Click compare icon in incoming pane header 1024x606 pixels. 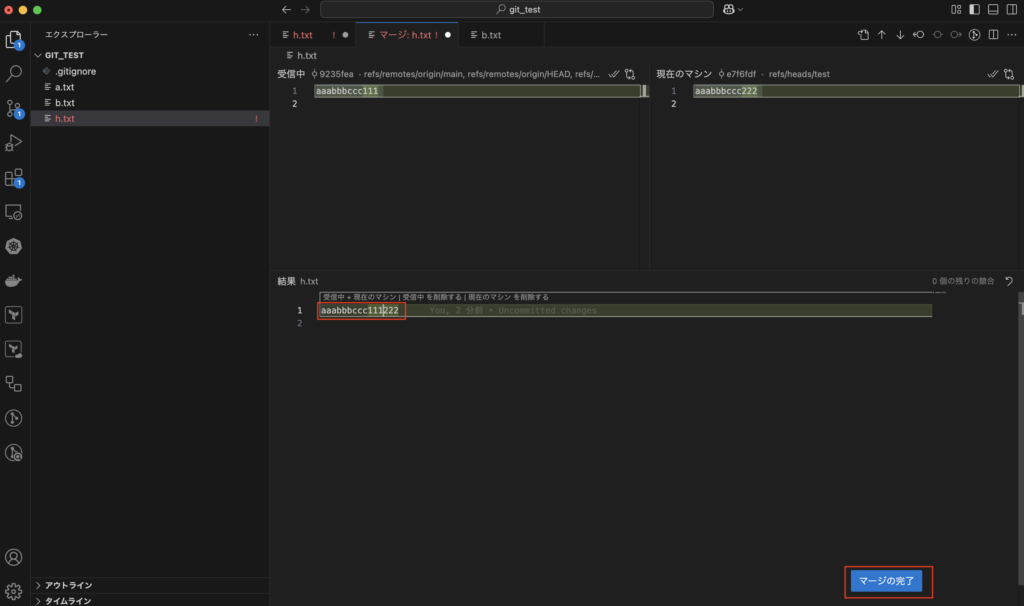(630, 74)
